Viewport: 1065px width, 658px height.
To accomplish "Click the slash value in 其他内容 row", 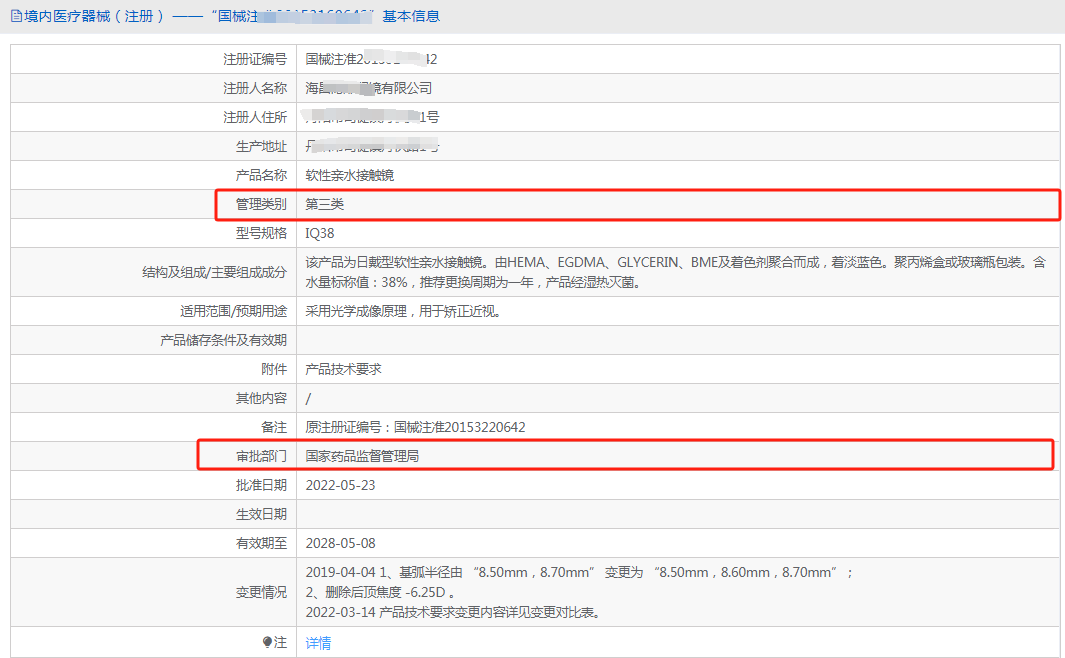I will point(308,399).
